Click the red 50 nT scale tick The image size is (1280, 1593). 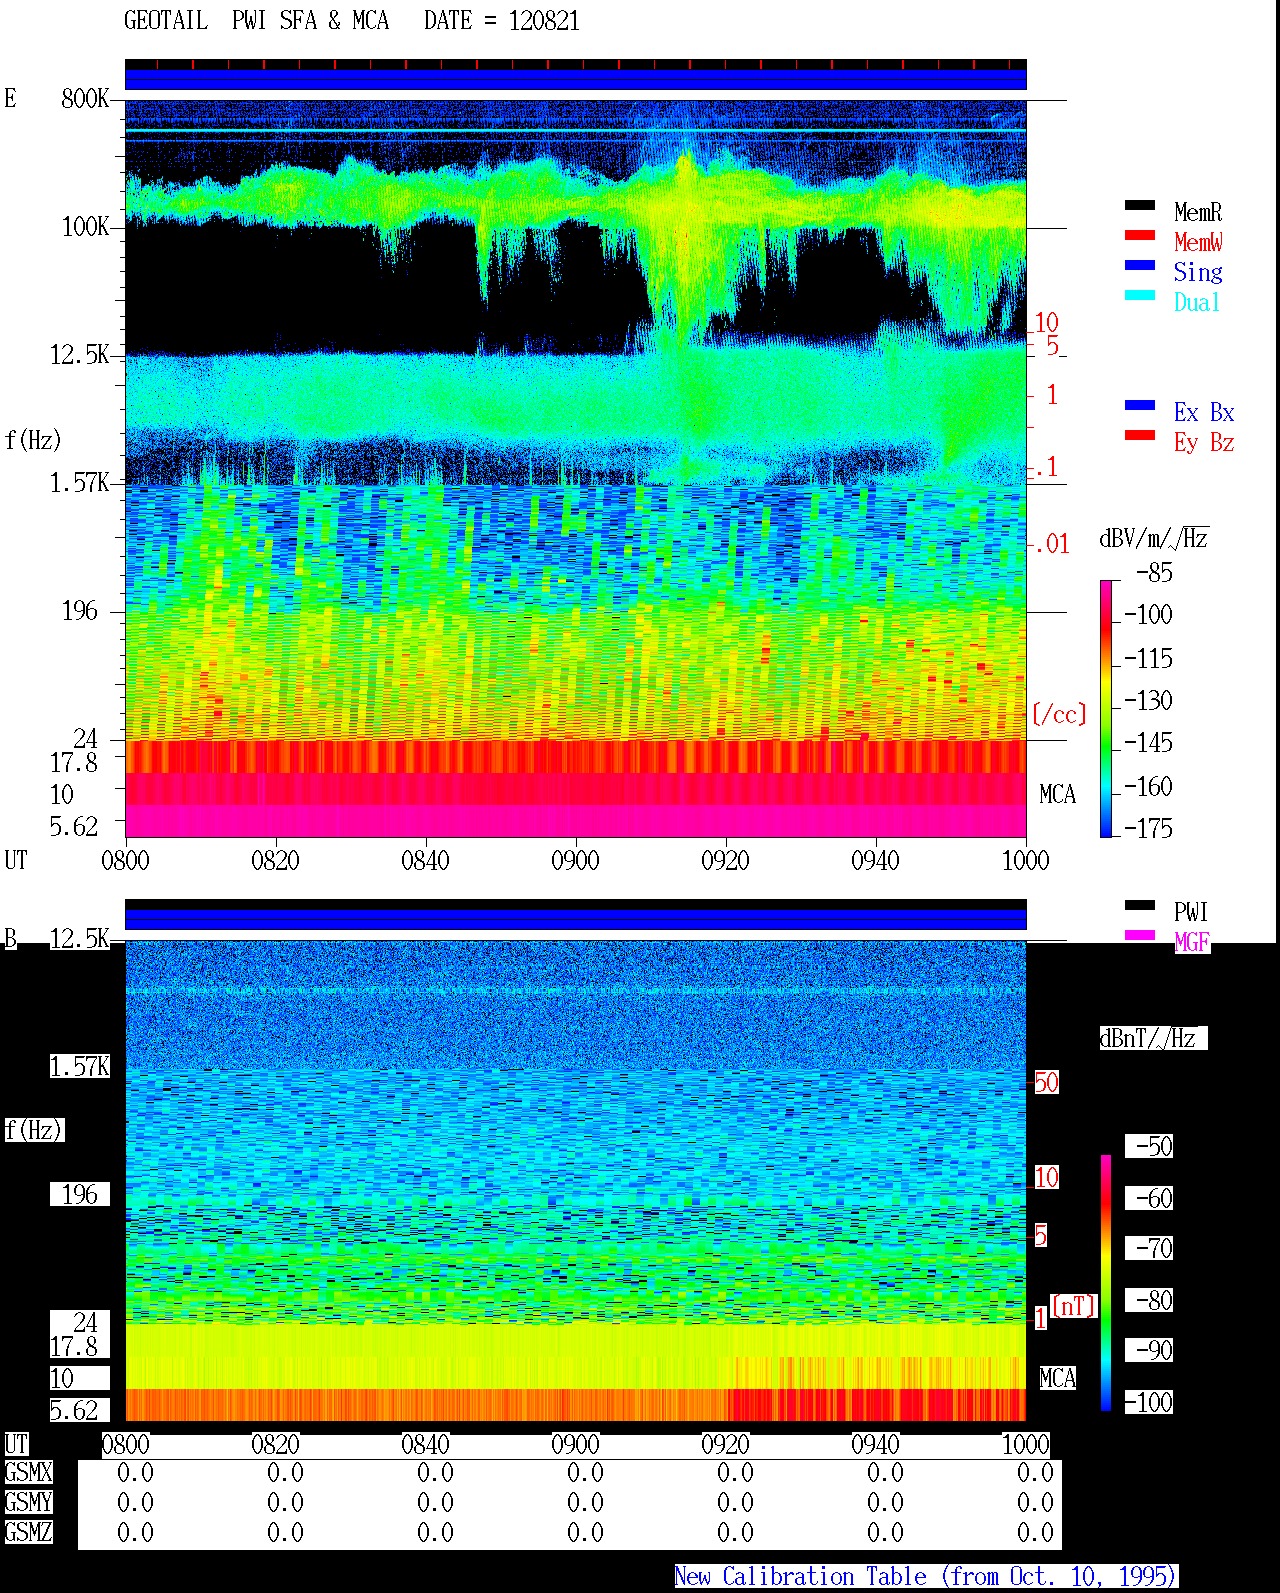(x=1046, y=1082)
